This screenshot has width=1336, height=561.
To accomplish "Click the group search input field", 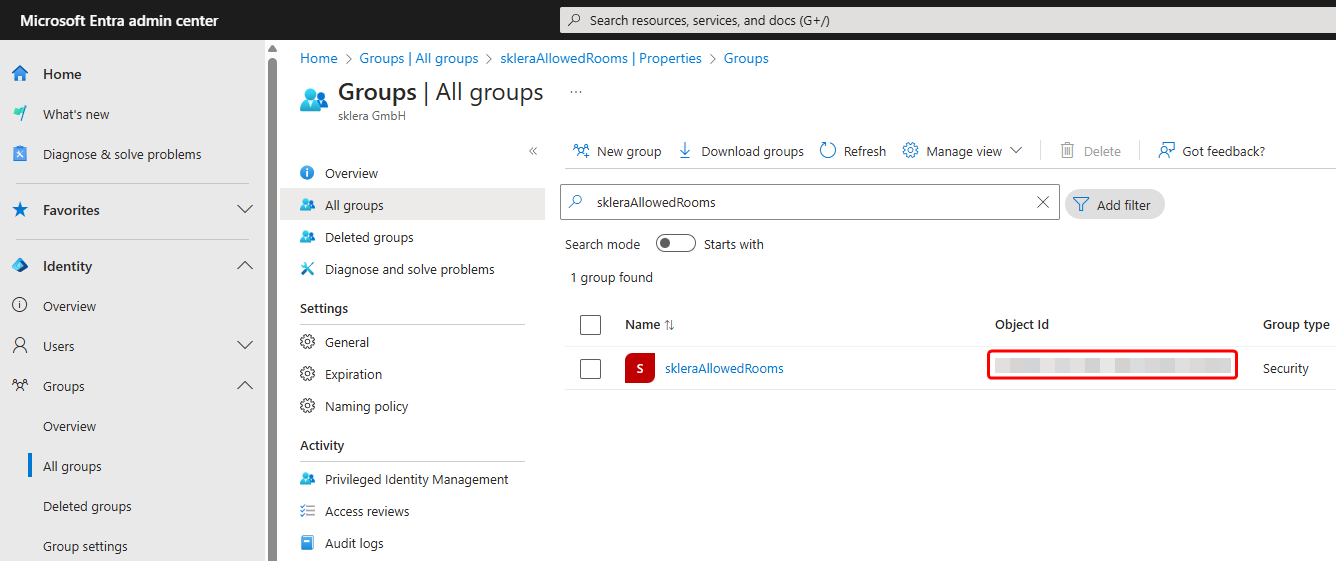I will tap(810, 202).
